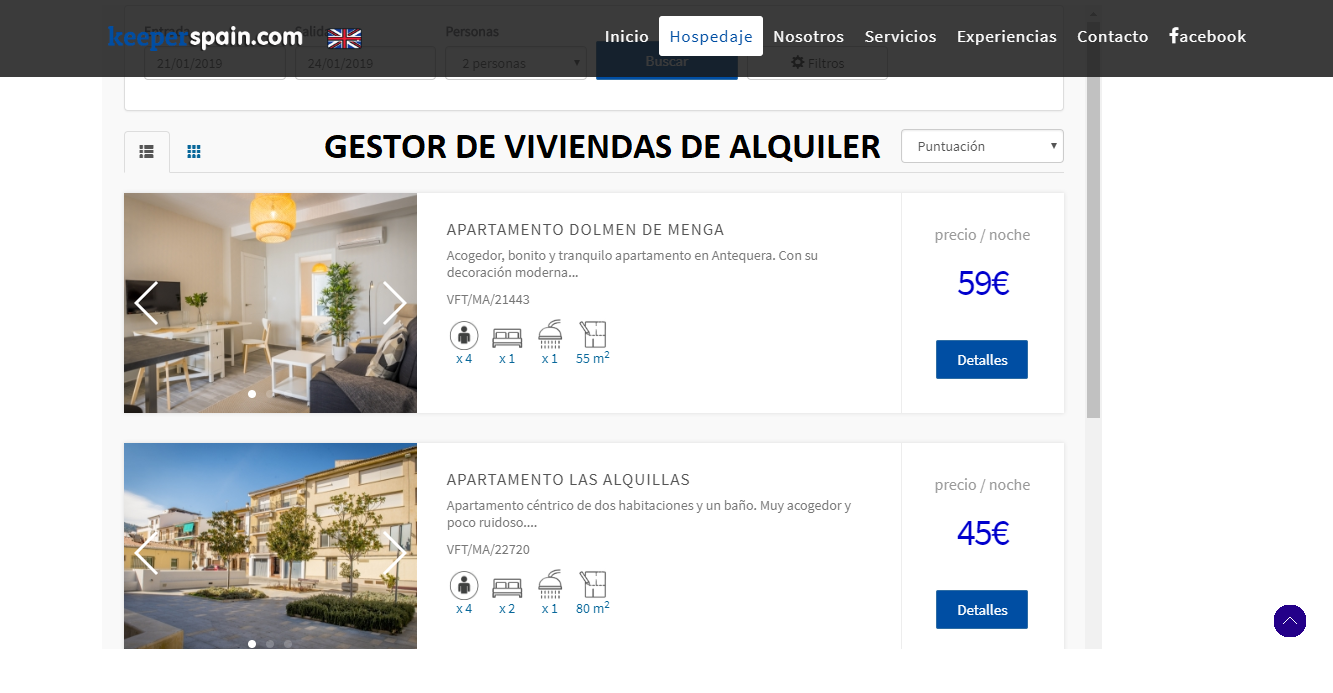The height and width of the screenshot is (693, 1333).
Task: Select the grid view icon
Action: 194,152
